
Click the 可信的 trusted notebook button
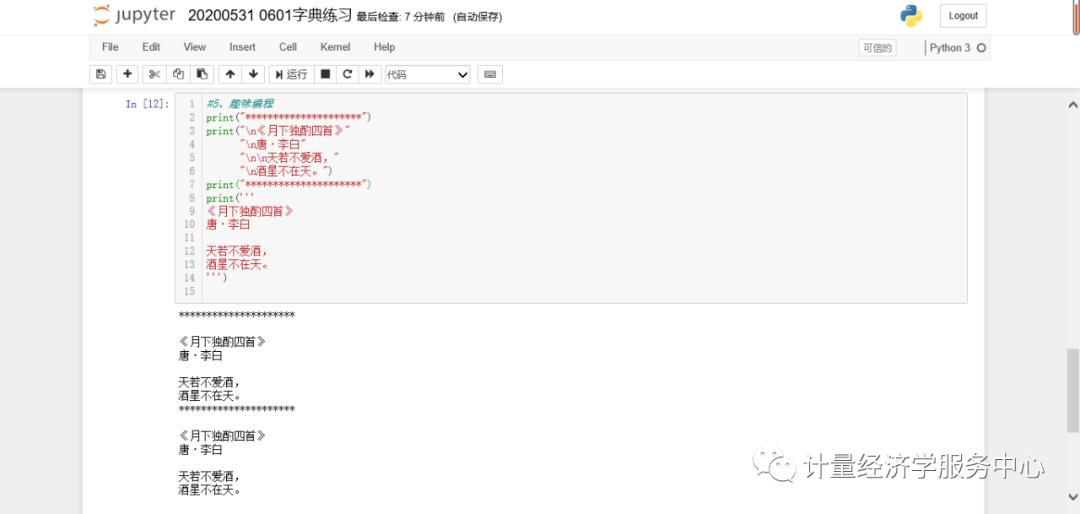[877, 48]
